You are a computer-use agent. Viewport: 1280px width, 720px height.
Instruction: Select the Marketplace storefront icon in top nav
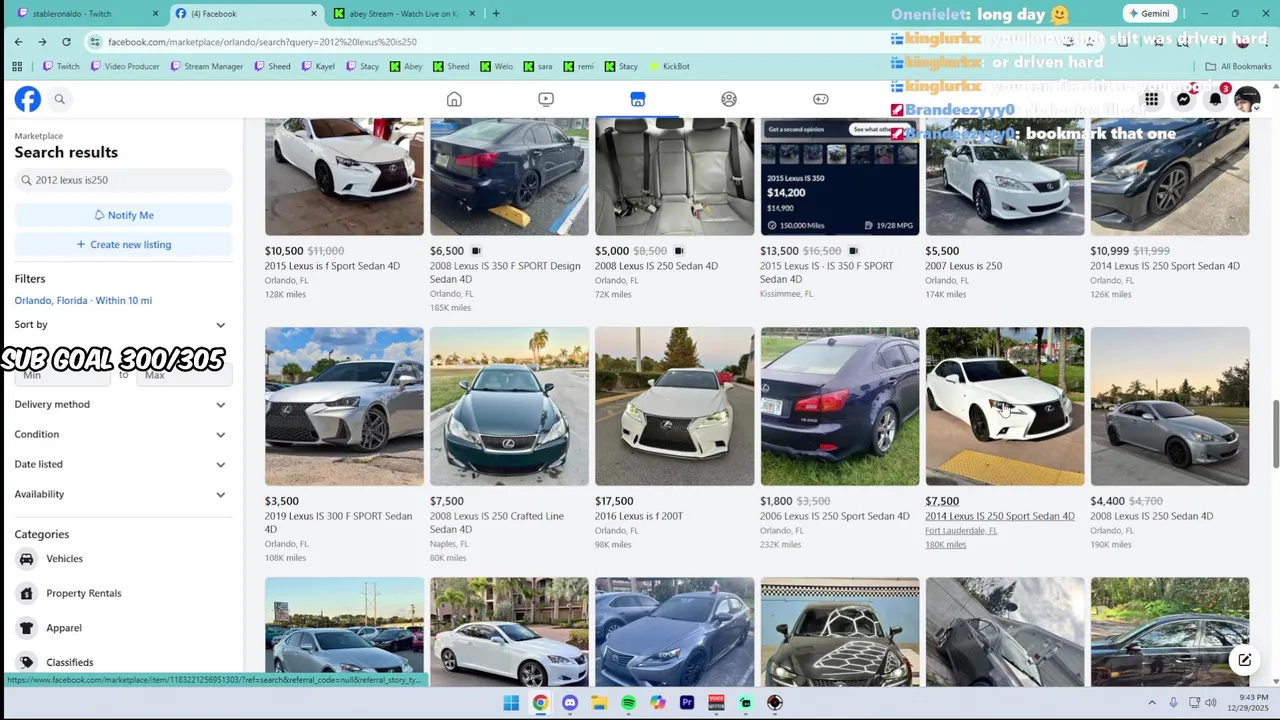pos(638,99)
